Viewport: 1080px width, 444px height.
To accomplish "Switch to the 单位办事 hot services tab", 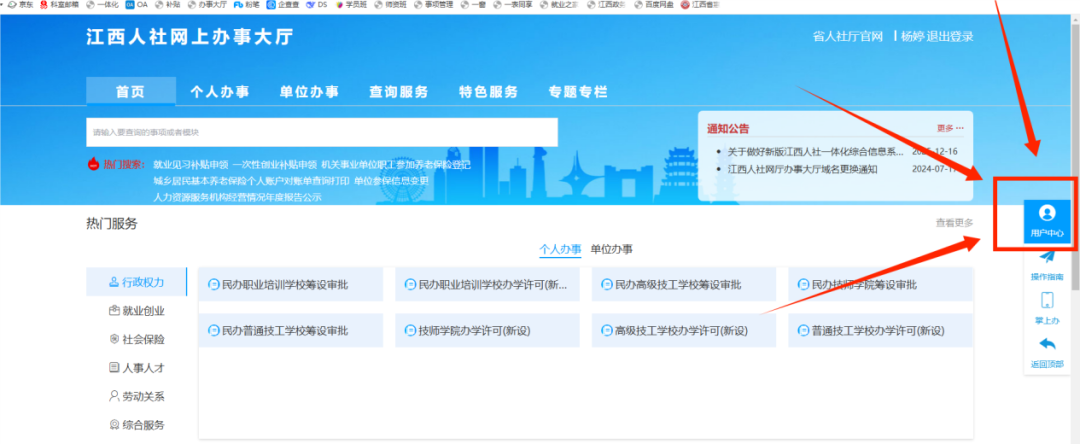I will click(612, 249).
